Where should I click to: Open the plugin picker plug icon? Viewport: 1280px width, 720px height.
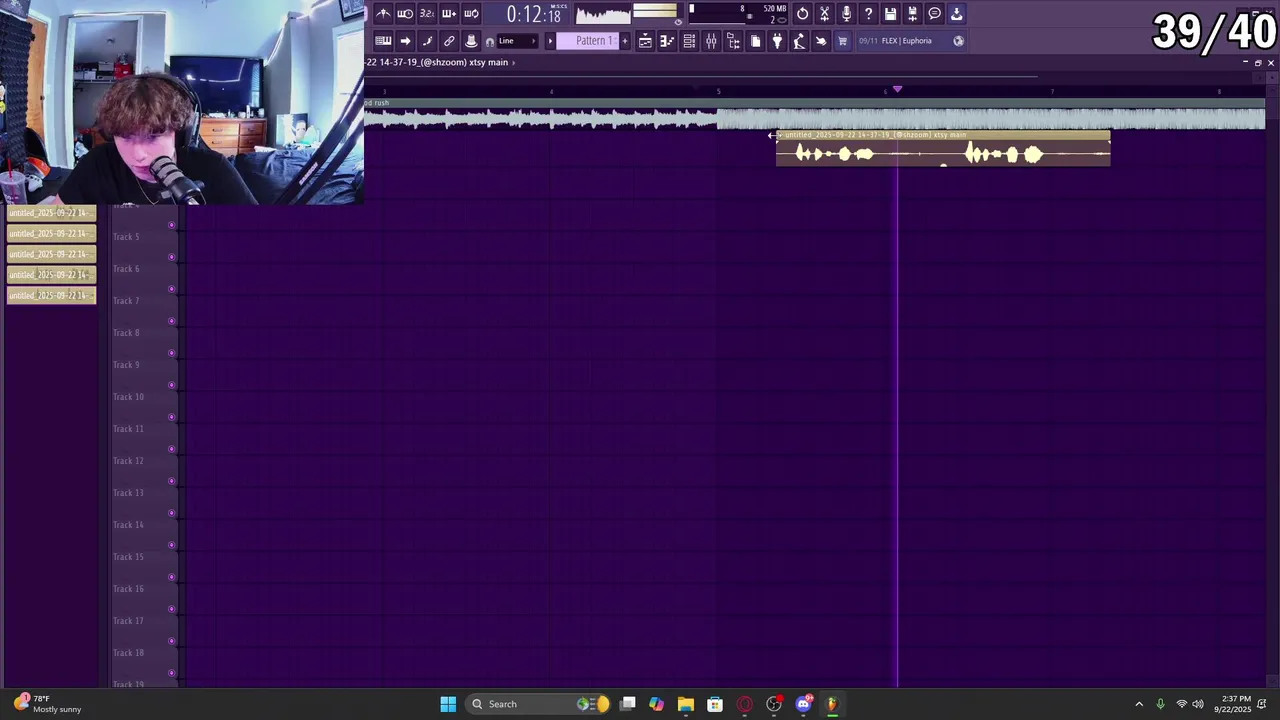tap(777, 41)
